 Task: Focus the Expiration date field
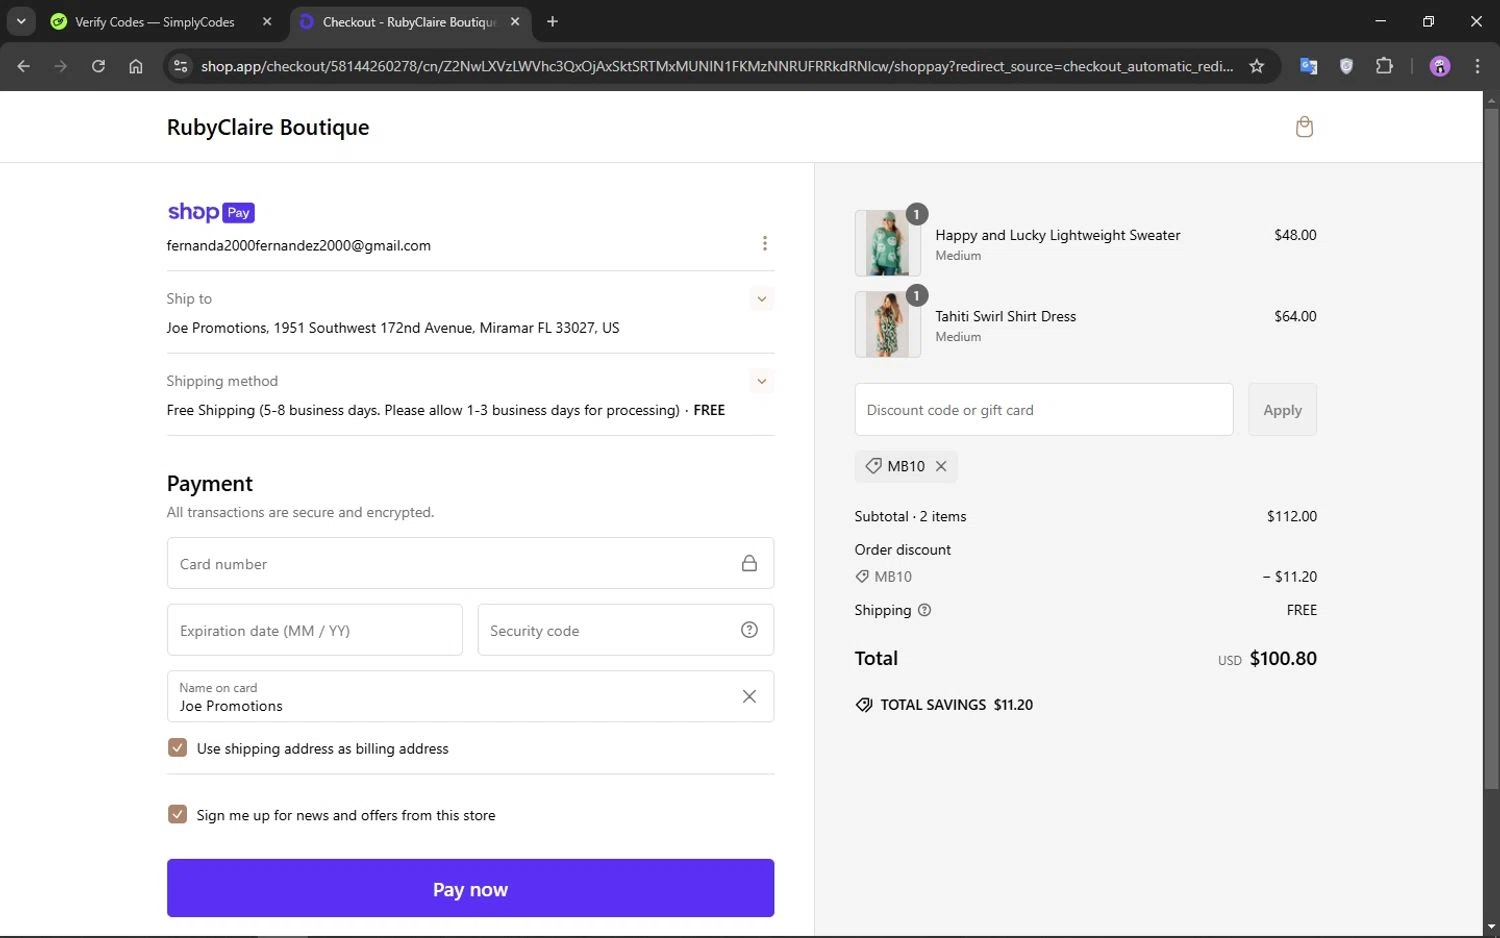pos(315,630)
